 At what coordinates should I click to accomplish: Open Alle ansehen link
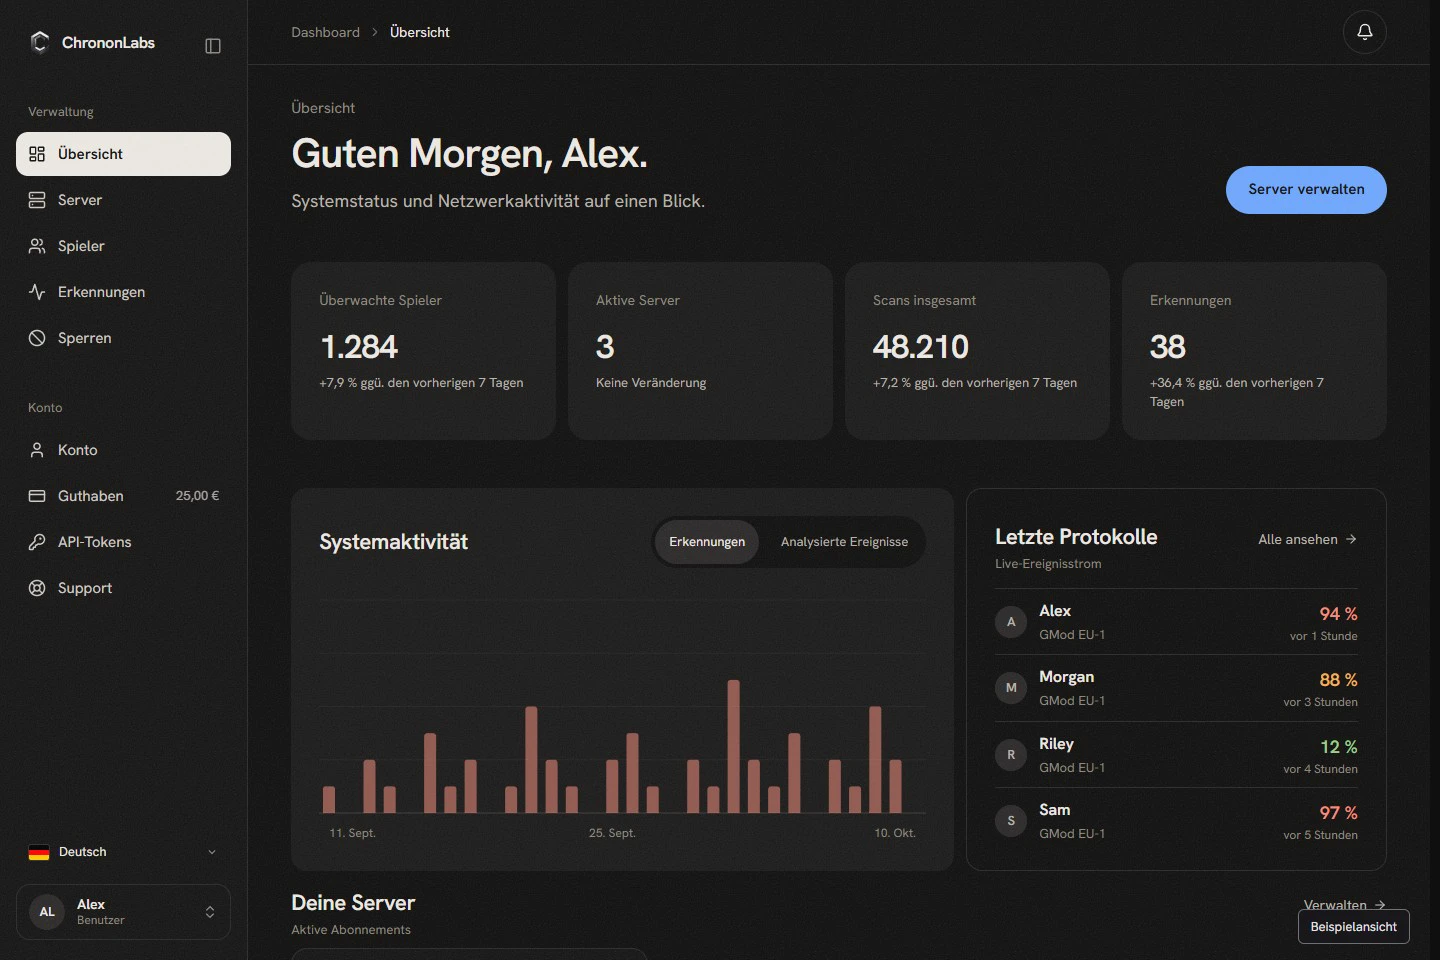pyautogui.click(x=1307, y=539)
